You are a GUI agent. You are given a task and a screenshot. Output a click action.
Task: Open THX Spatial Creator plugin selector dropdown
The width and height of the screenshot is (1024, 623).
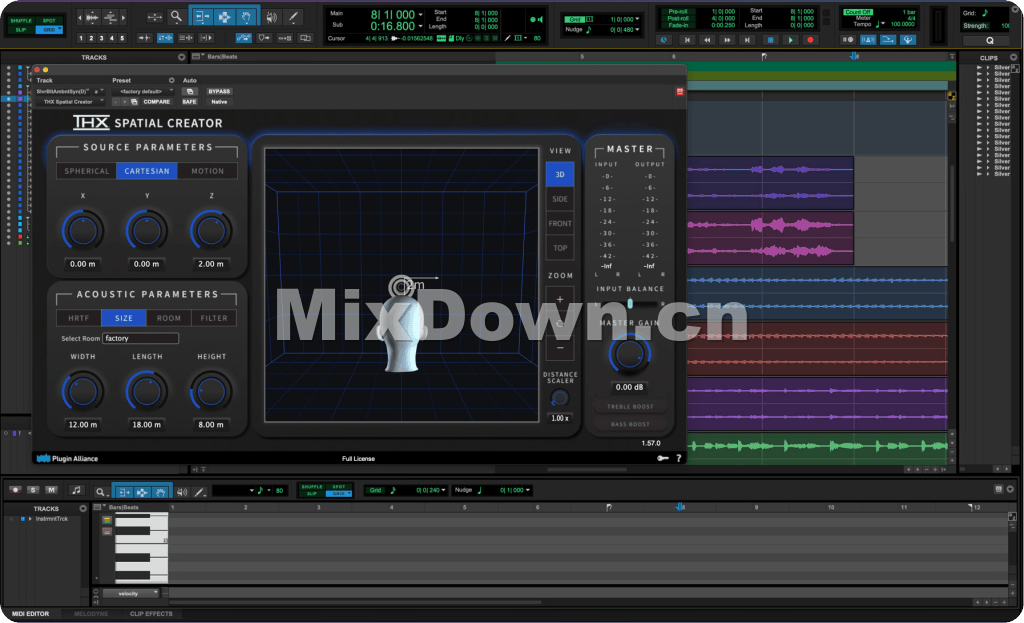[x=71, y=102]
